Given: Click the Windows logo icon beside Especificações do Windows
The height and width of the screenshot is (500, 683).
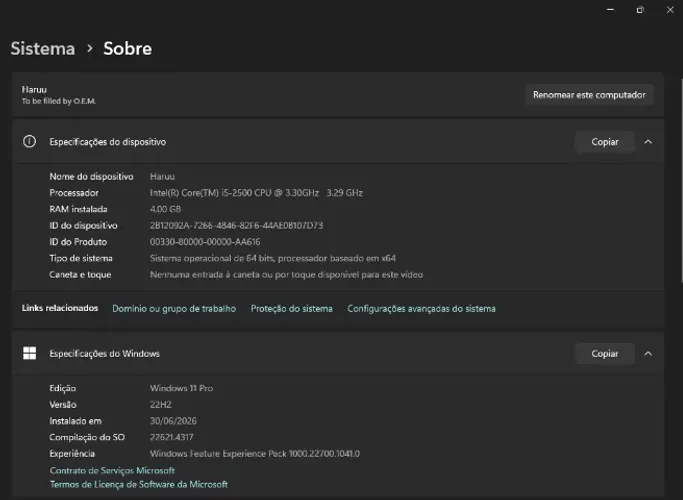Looking at the screenshot, I should (x=30, y=353).
